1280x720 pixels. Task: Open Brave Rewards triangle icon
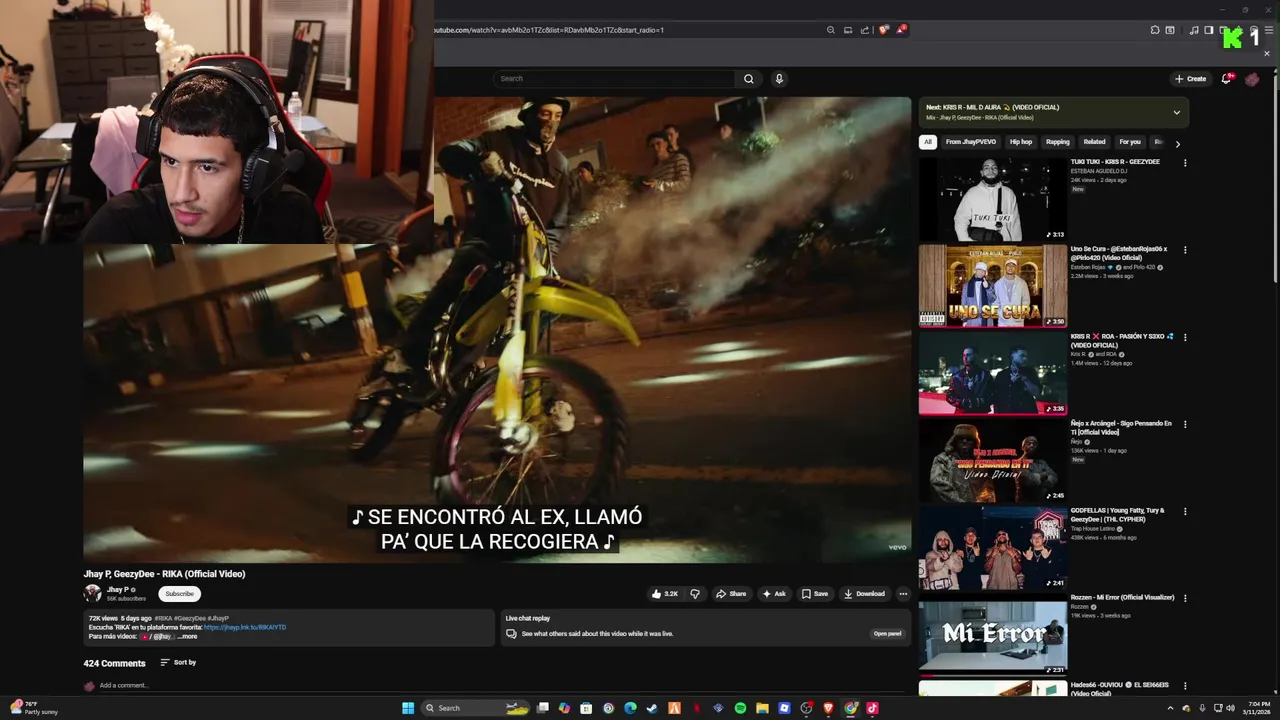(901, 30)
